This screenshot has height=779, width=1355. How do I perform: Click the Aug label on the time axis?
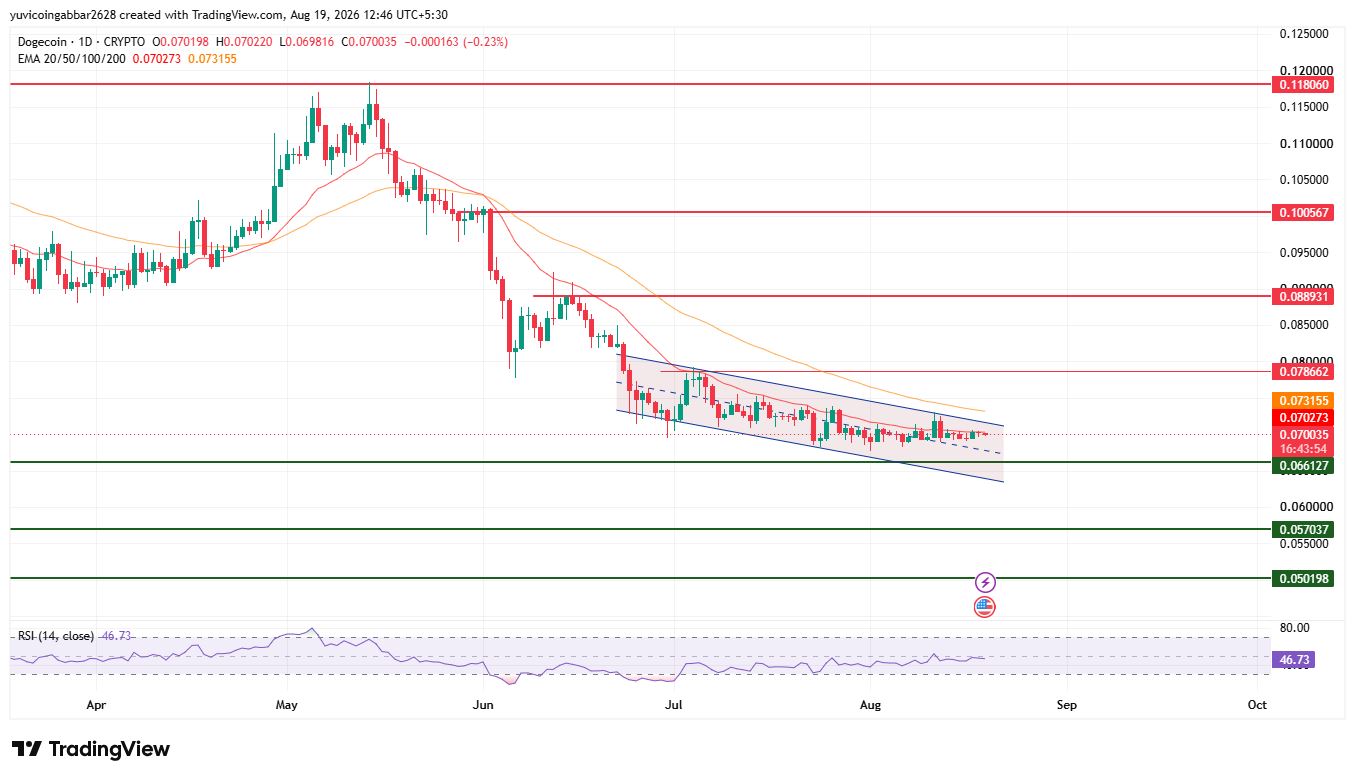click(871, 705)
